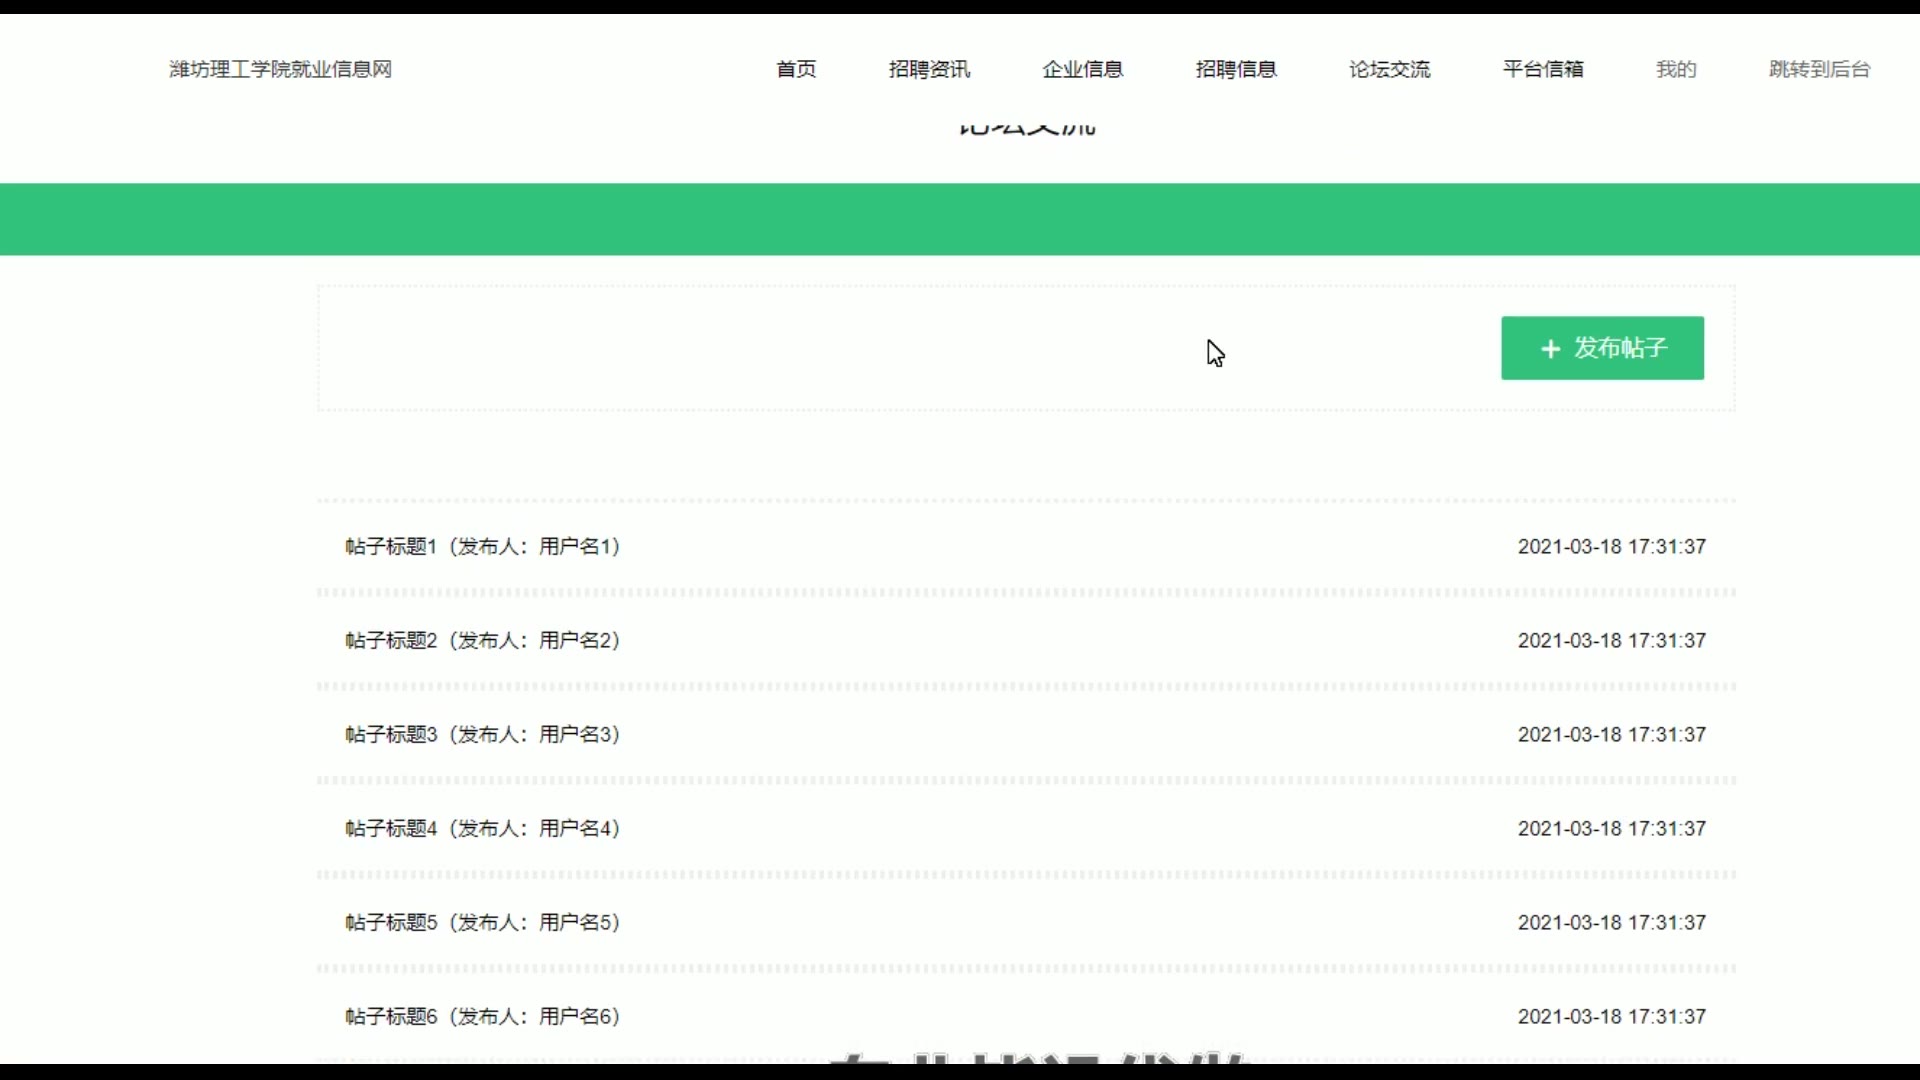Click the plus icon on 发布帖子 button
Viewport: 1920px width, 1080px height.
pyautogui.click(x=1550, y=349)
